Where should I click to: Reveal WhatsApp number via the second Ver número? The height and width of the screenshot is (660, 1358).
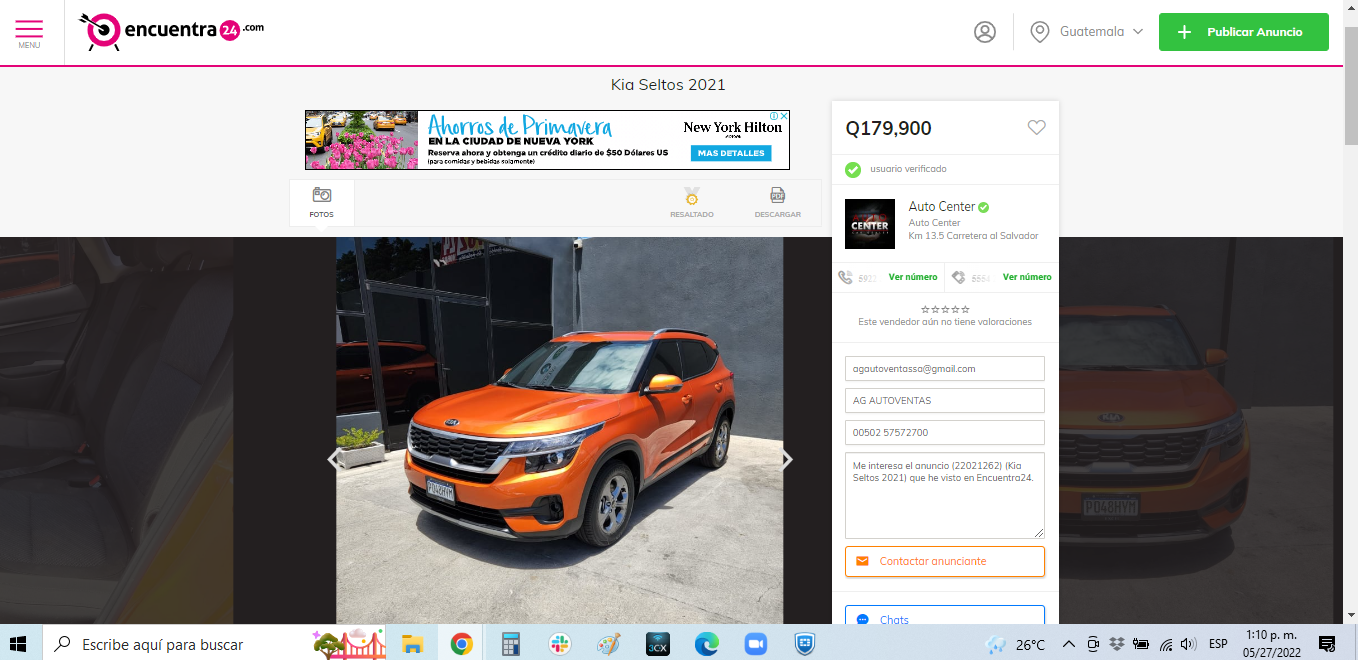1027,277
